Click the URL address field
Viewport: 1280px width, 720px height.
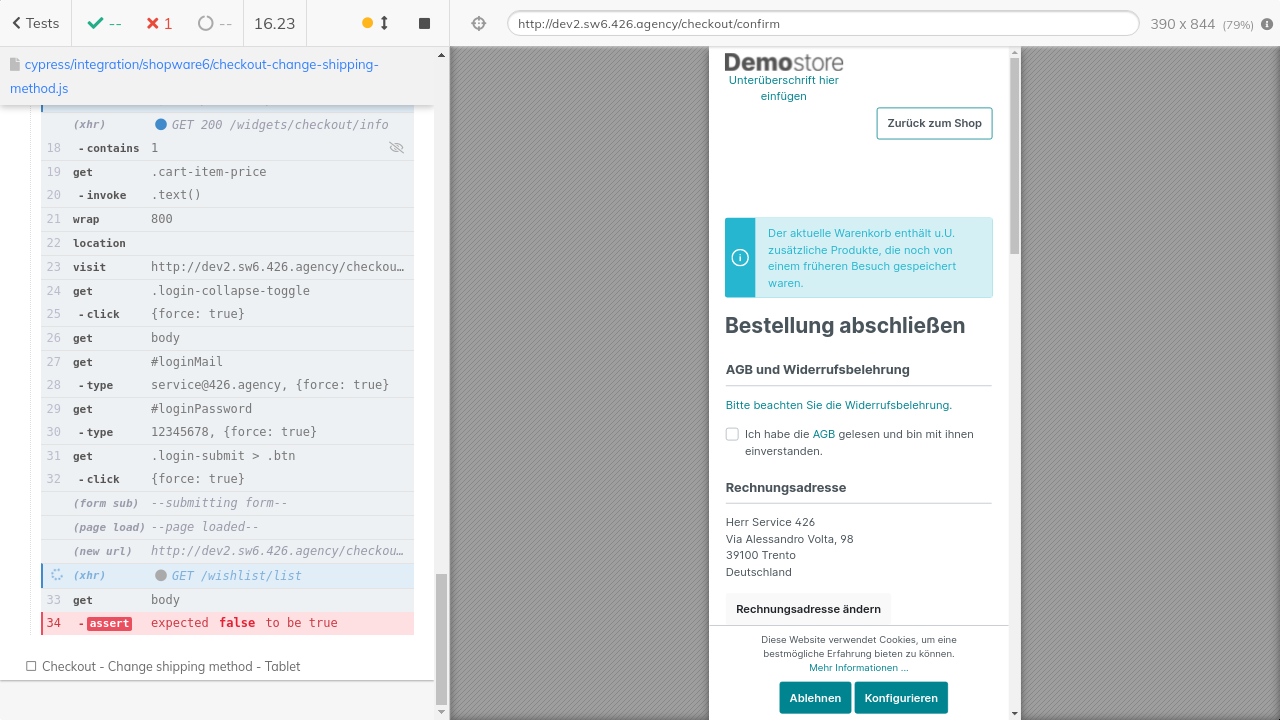[822, 24]
